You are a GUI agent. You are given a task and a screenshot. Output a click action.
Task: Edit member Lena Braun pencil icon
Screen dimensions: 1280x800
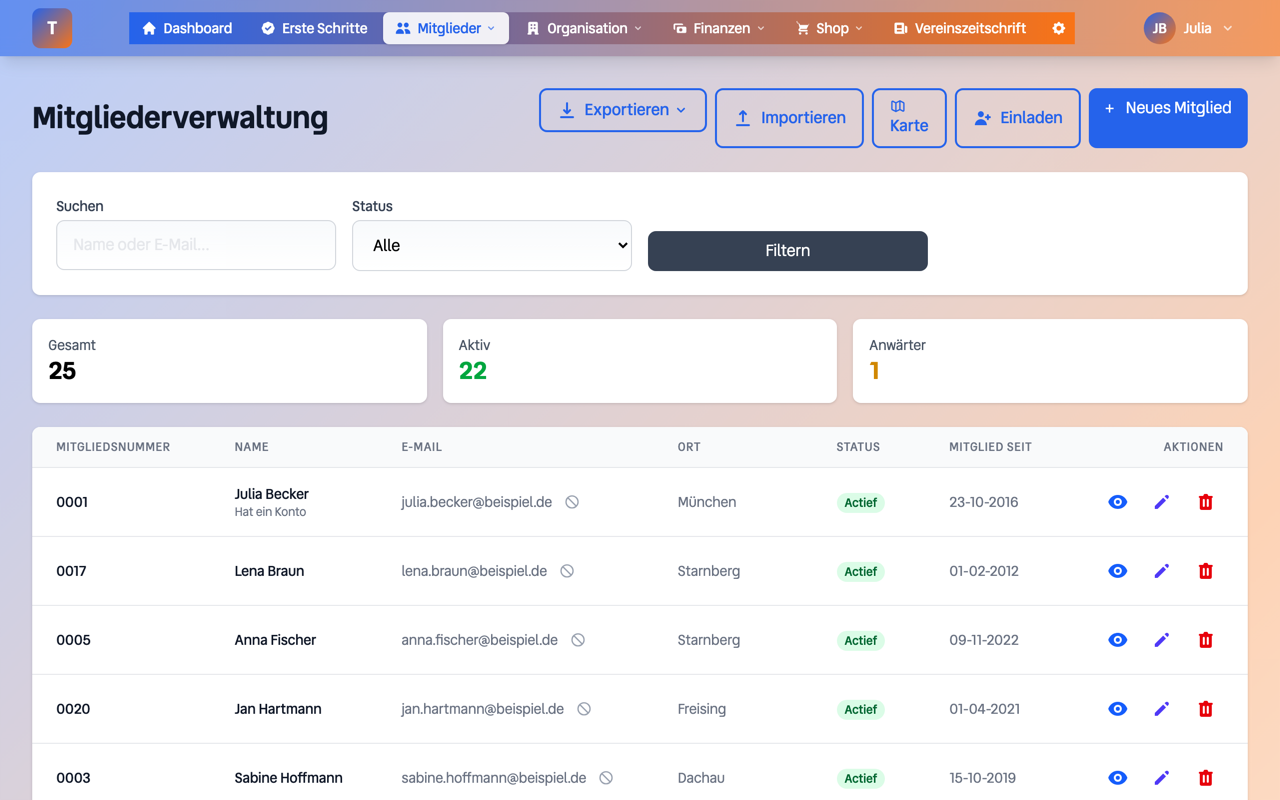1162,571
